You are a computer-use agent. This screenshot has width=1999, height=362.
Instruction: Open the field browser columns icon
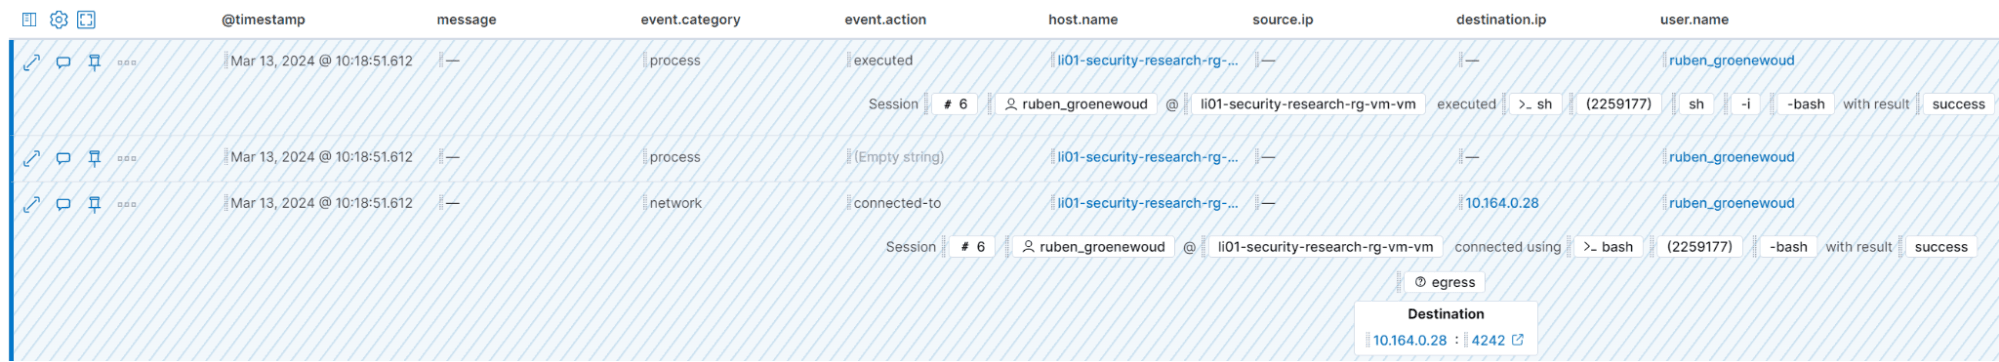(29, 19)
